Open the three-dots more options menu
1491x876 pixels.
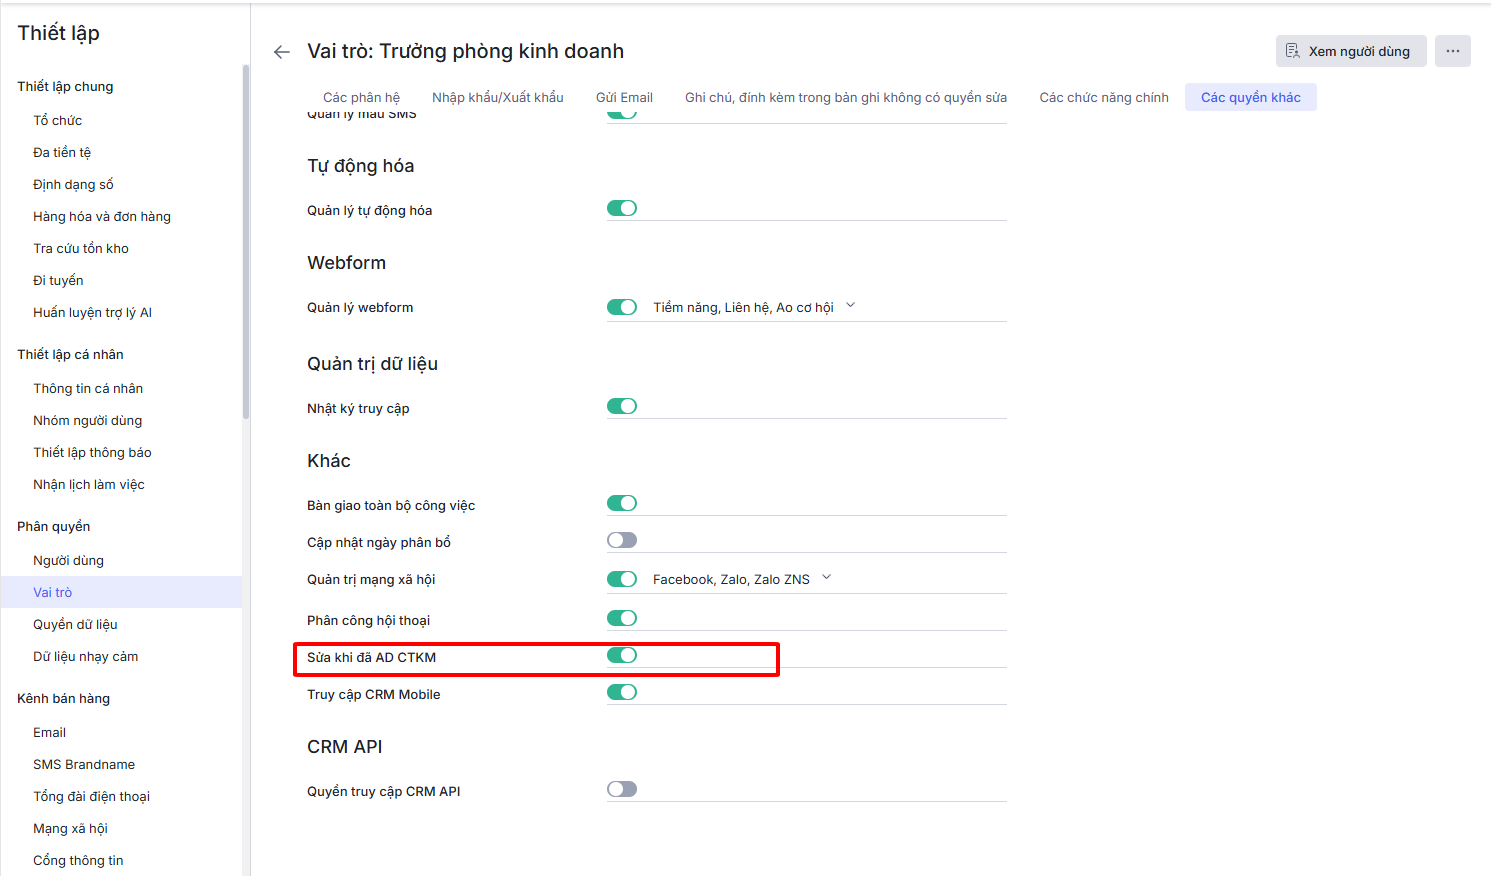[x=1452, y=51]
